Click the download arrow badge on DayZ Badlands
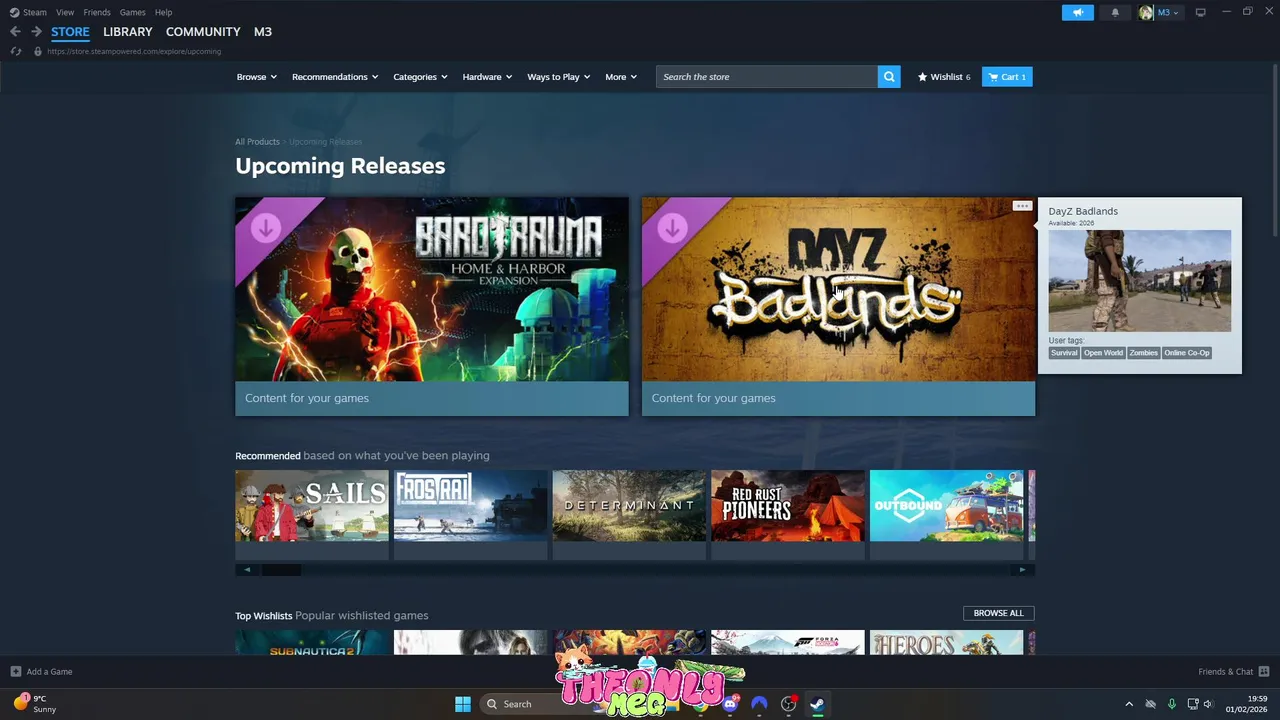The image size is (1280, 720). click(672, 227)
